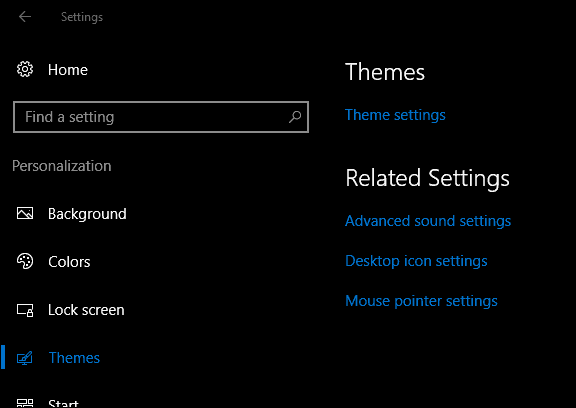576x408 pixels.
Task: Click the Start tiles icon
Action: tap(25, 403)
